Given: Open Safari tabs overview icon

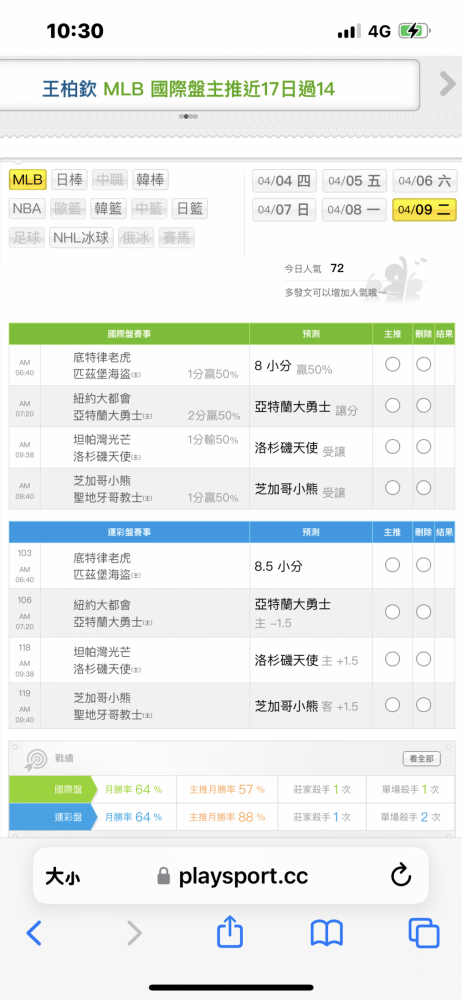Looking at the screenshot, I should pyautogui.click(x=424, y=933).
